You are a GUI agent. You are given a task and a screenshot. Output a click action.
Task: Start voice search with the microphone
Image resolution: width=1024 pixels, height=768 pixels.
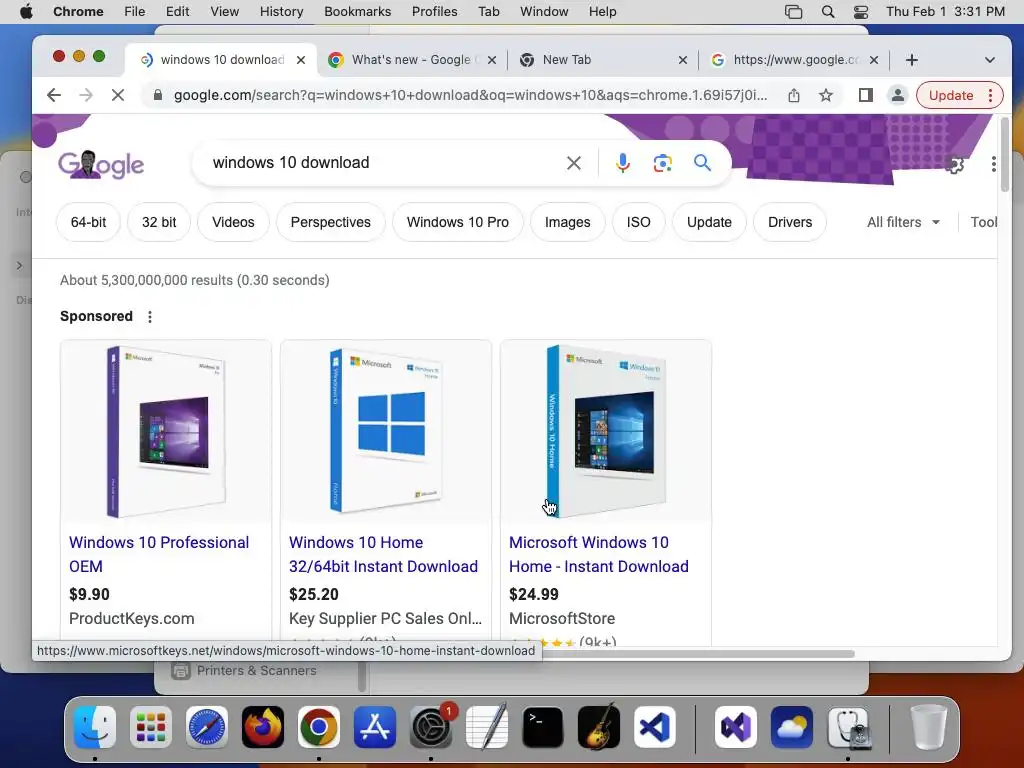point(622,163)
